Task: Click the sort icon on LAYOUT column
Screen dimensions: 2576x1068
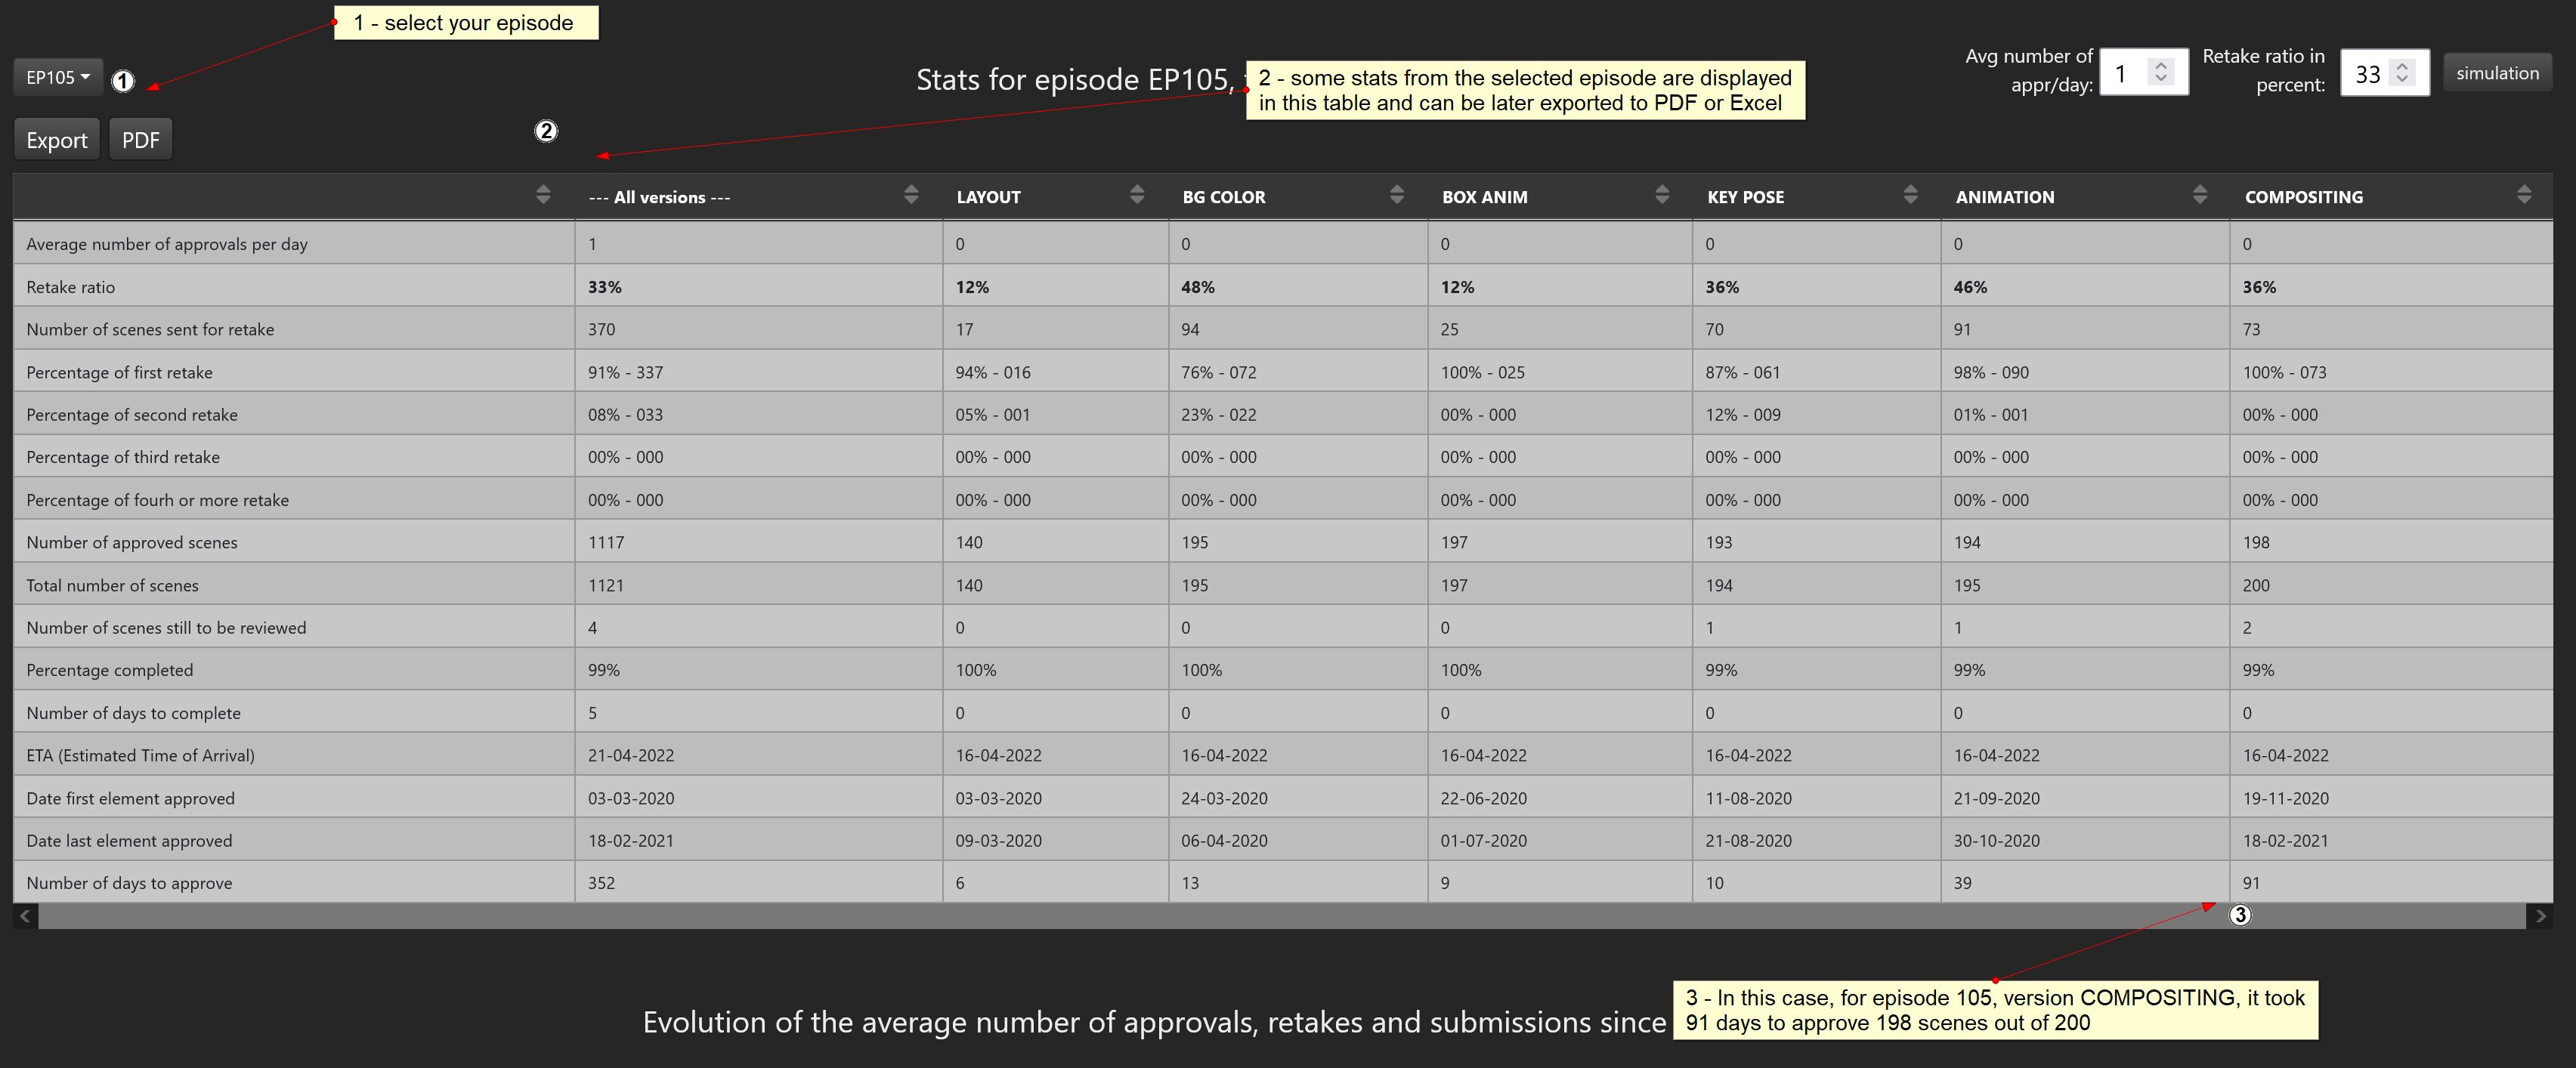Action: click(x=1137, y=195)
